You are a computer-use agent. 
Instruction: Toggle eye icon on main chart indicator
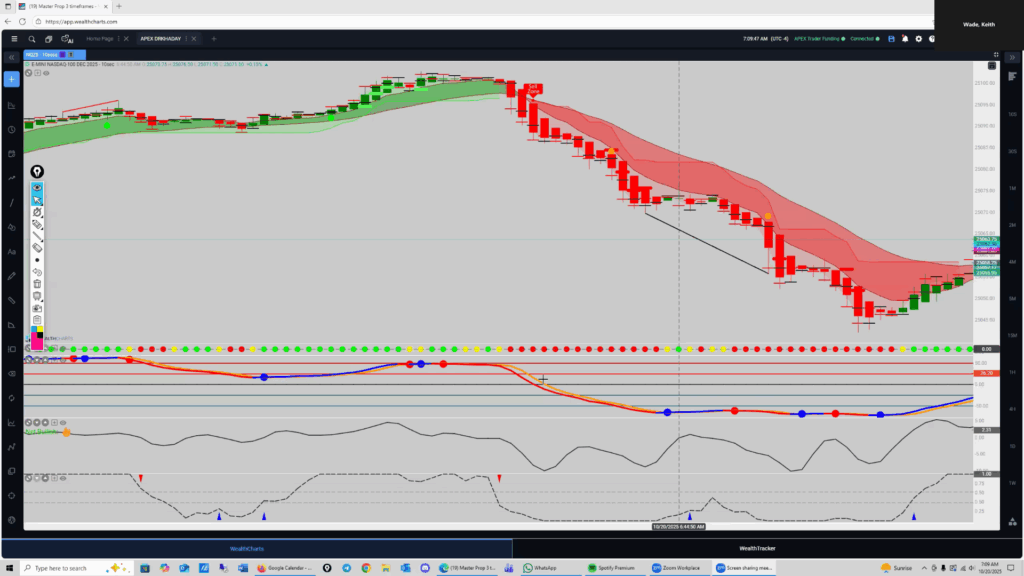pos(47,72)
